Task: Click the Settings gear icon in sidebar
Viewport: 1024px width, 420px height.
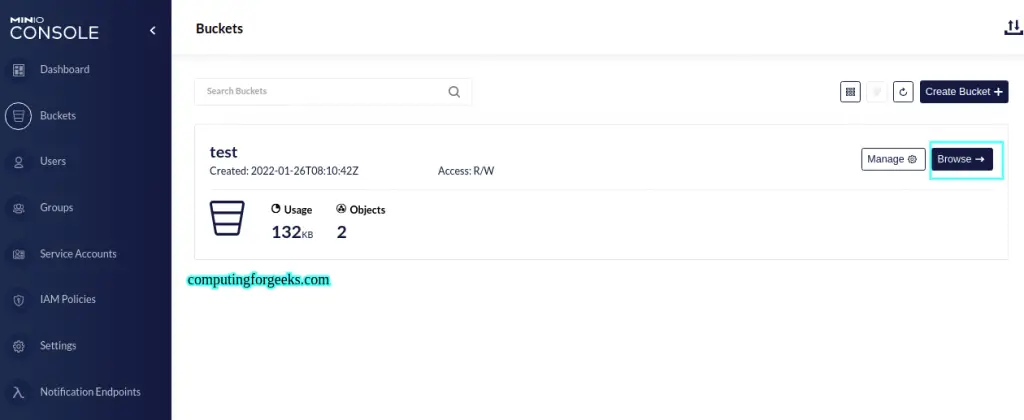Action: coord(18,346)
